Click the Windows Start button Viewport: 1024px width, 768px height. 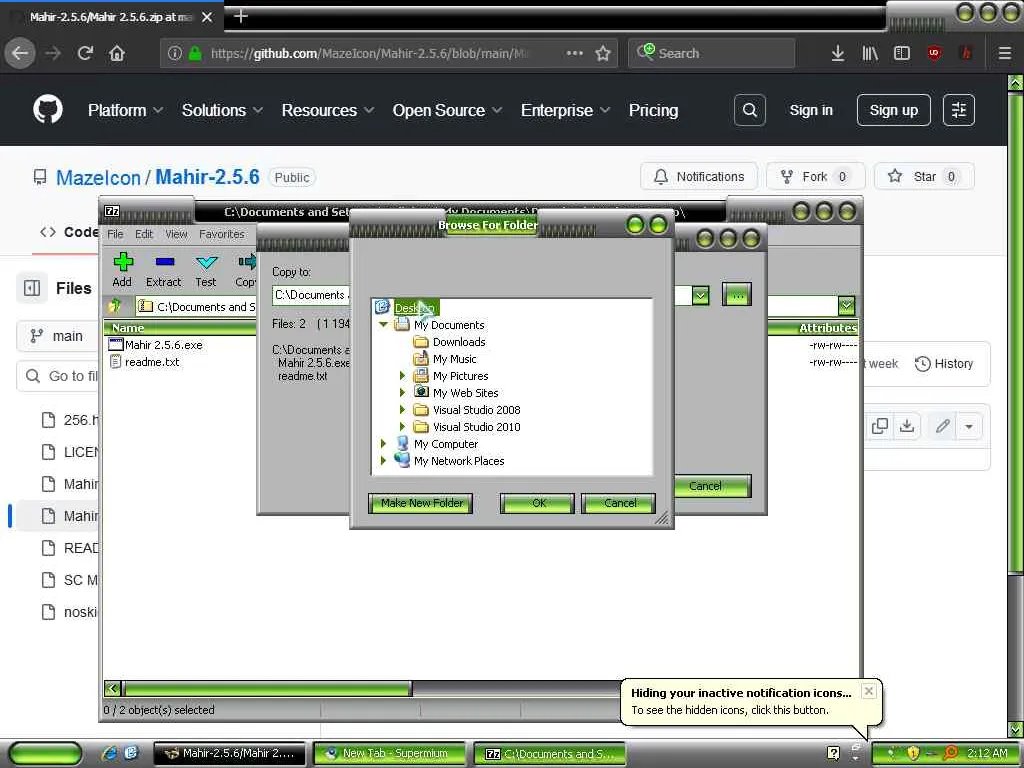tap(45, 753)
